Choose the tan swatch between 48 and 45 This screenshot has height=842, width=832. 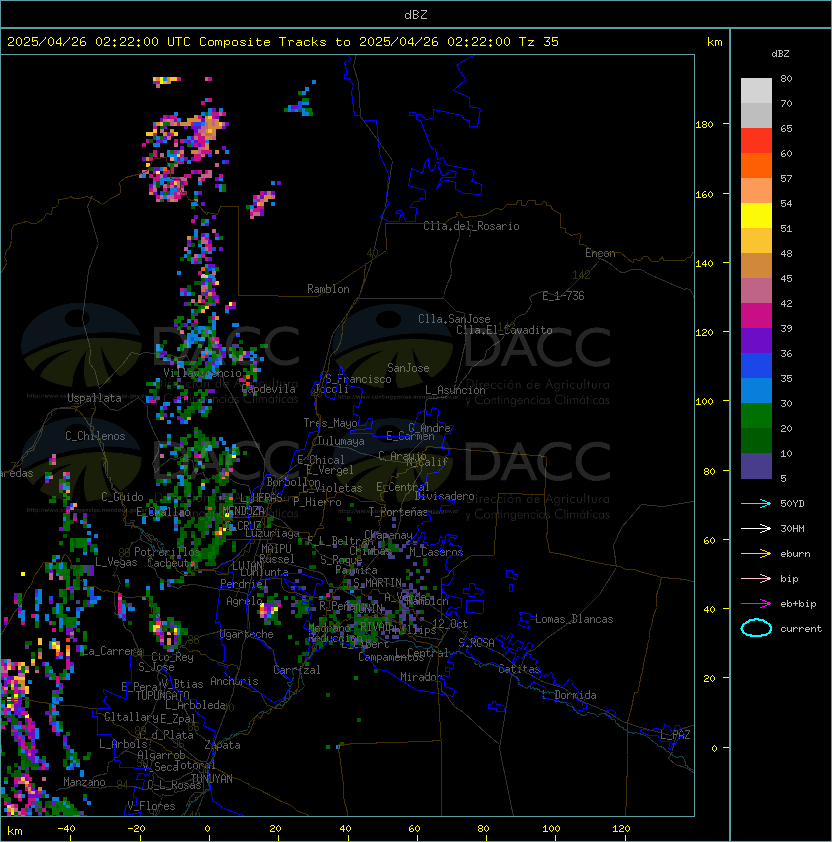pos(756,265)
